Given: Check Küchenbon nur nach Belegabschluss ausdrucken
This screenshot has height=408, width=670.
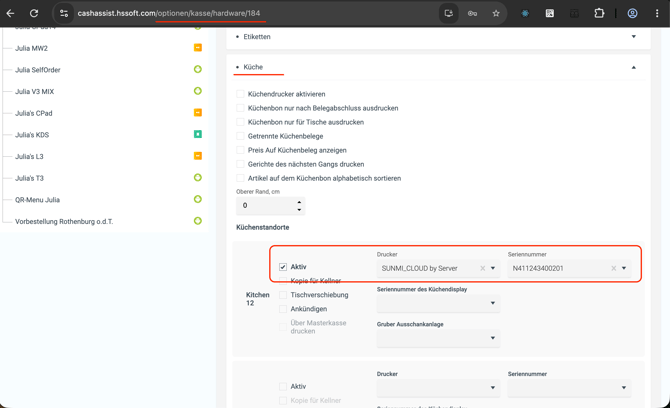Looking at the screenshot, I should (240, 108).
